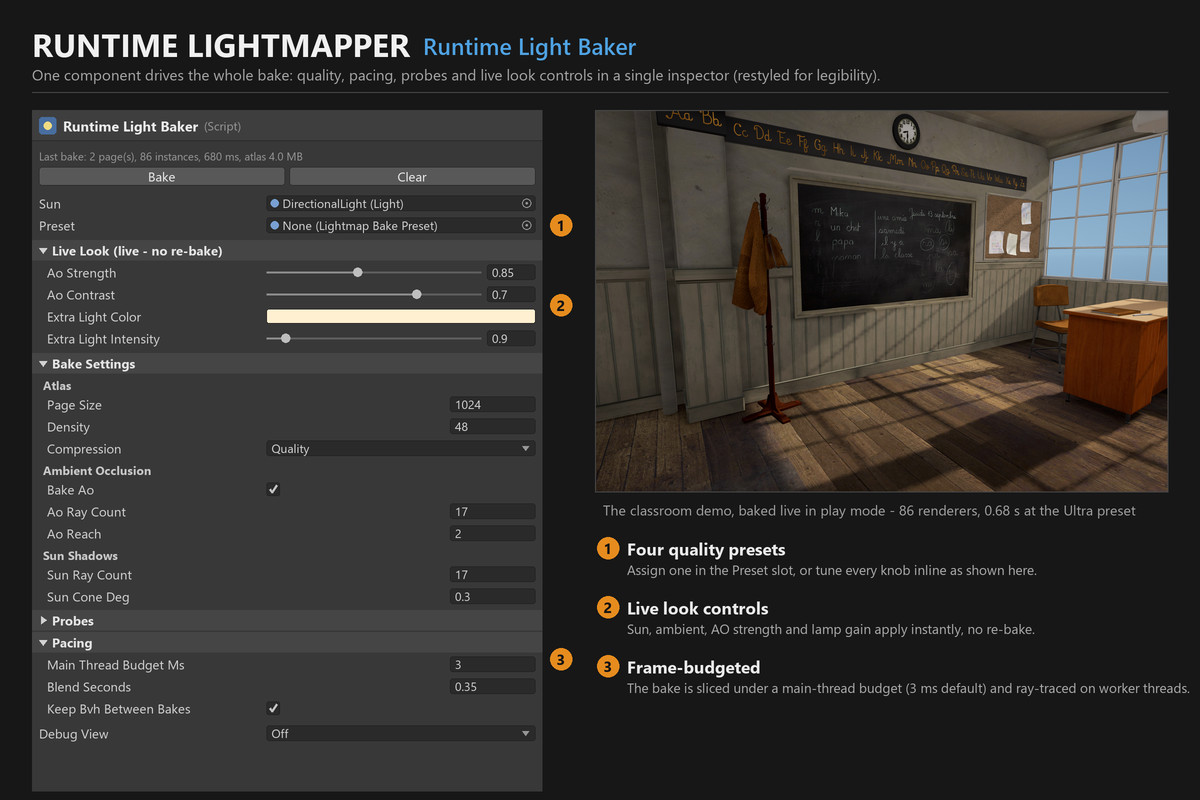Toggle Keep Bvh Between Bakes checkbox
The height and width of the screenshot is (800, 1200).
coord(273,709)
